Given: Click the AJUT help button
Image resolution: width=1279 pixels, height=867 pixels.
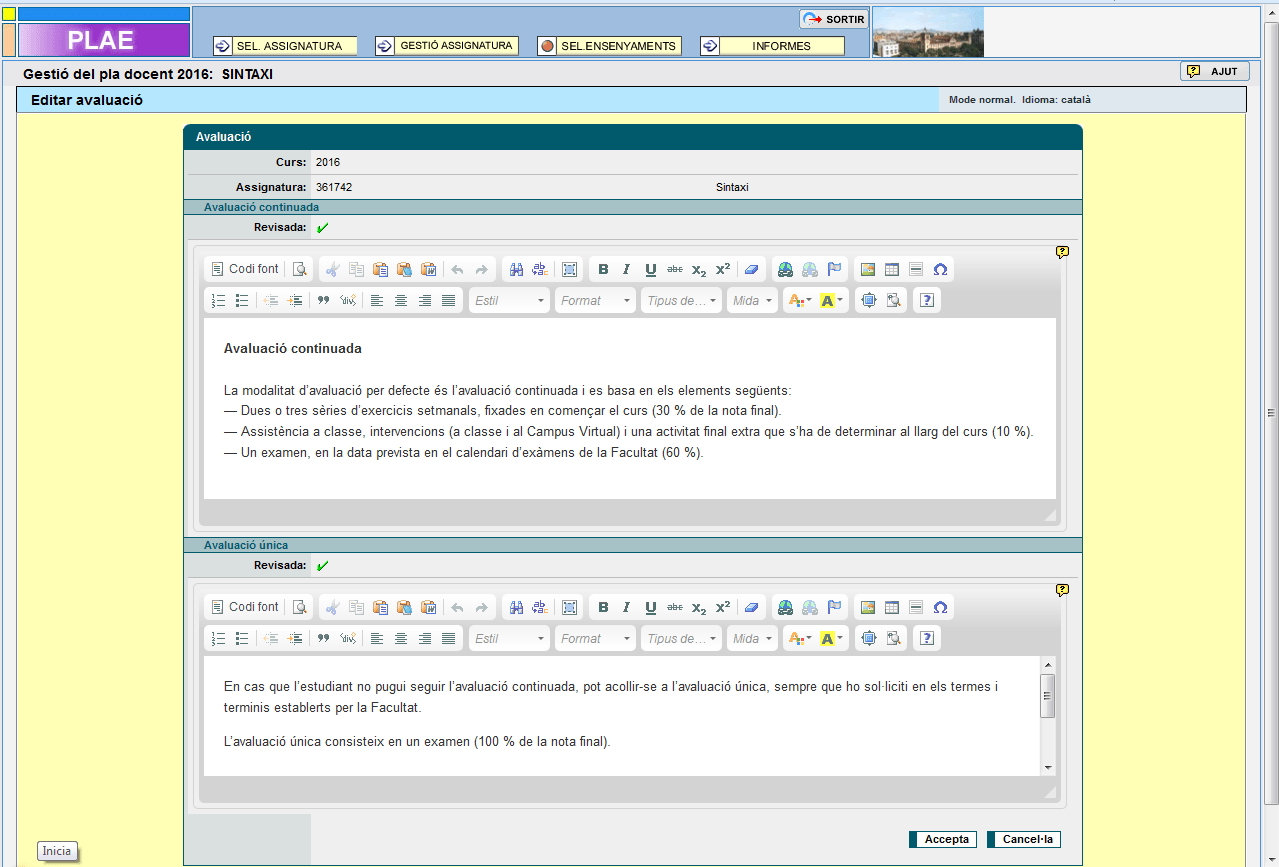Looking at the screenshot, I should (x=1215, y=71).
